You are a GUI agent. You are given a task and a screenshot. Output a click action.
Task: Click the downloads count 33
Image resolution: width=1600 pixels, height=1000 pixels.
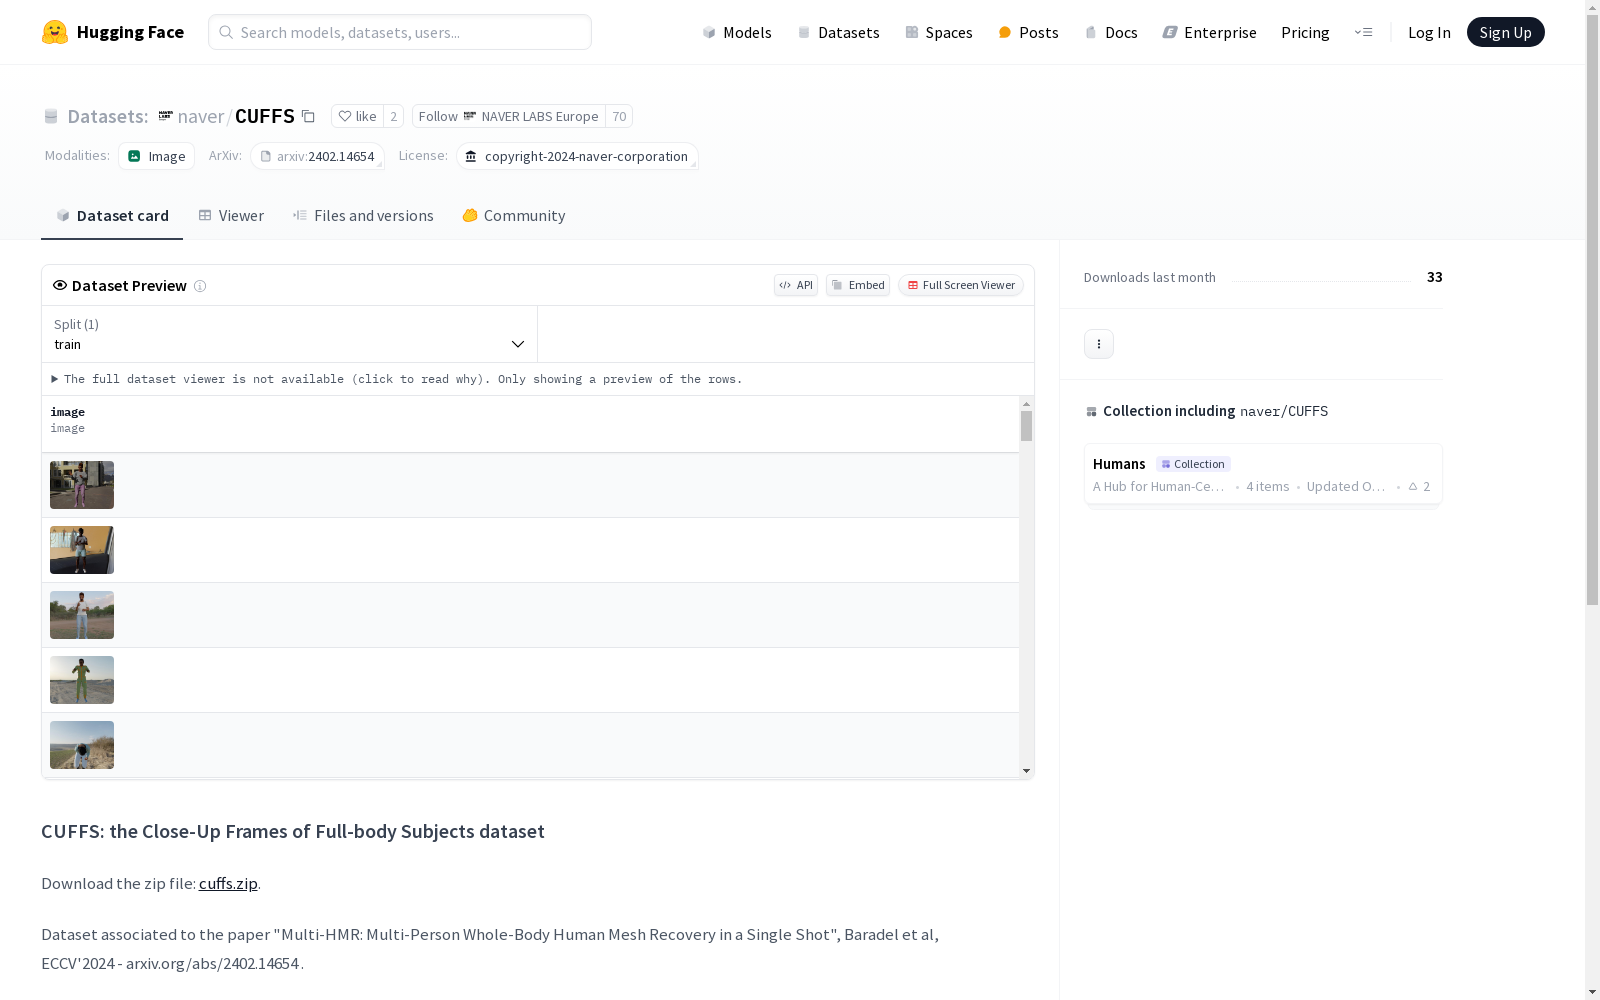[x=1435, y=277]
